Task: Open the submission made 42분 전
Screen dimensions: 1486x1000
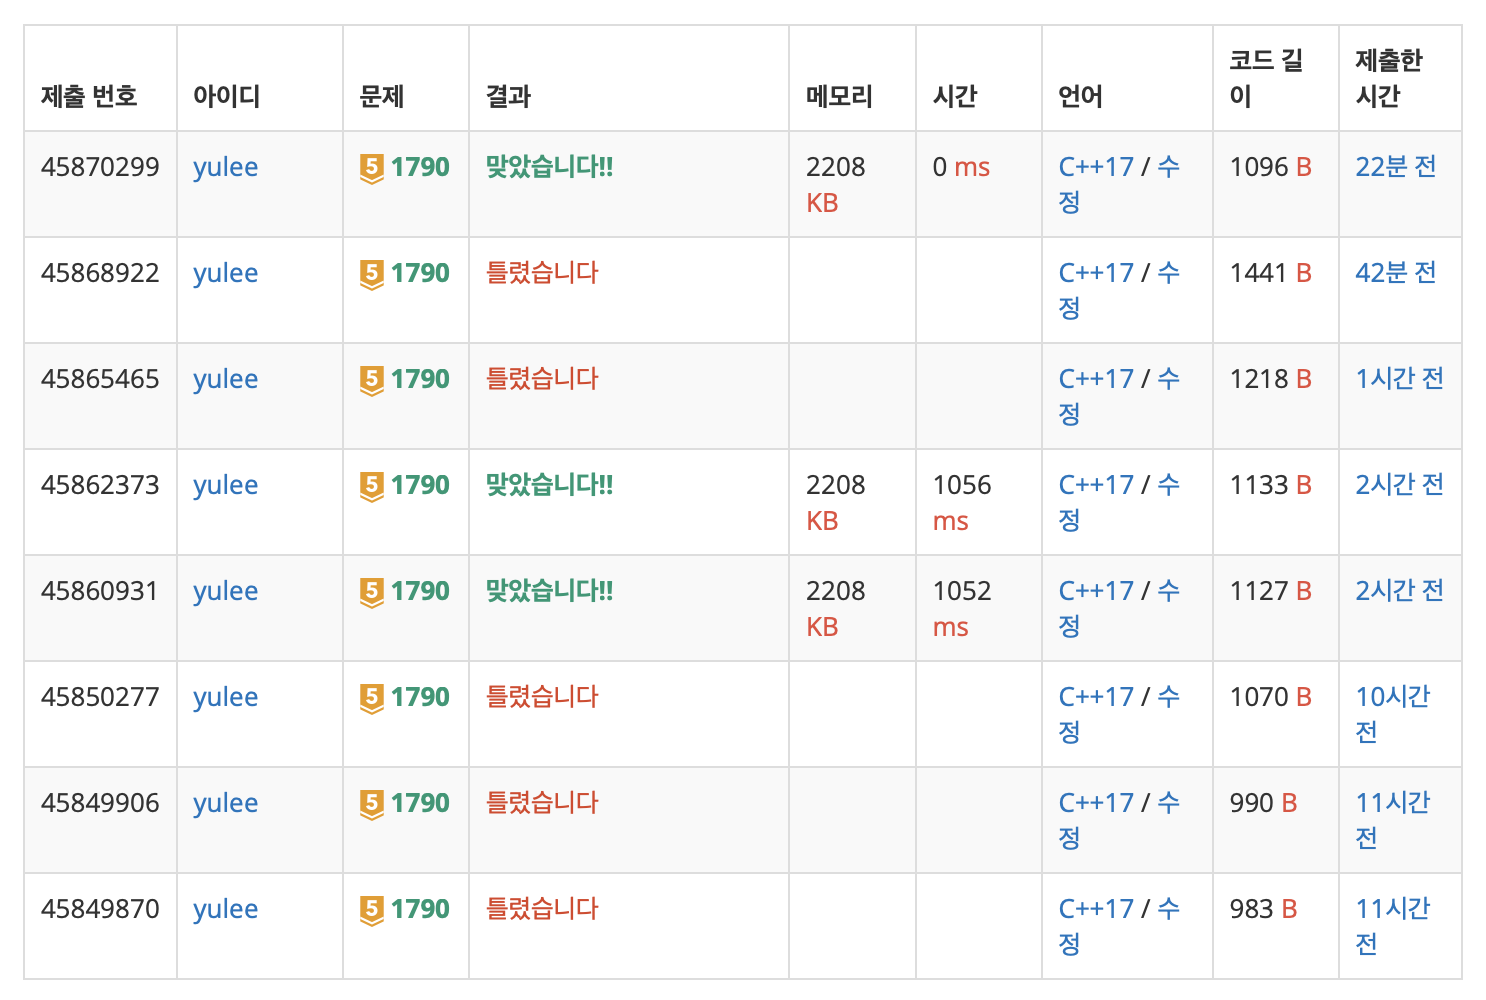Action: click(1396, 273)
